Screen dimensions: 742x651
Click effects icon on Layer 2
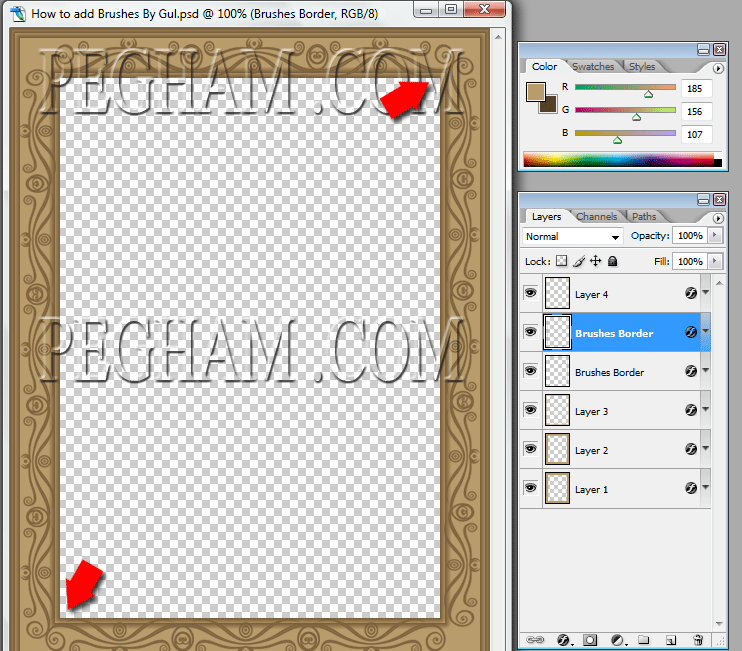click(x=691, y=449)
